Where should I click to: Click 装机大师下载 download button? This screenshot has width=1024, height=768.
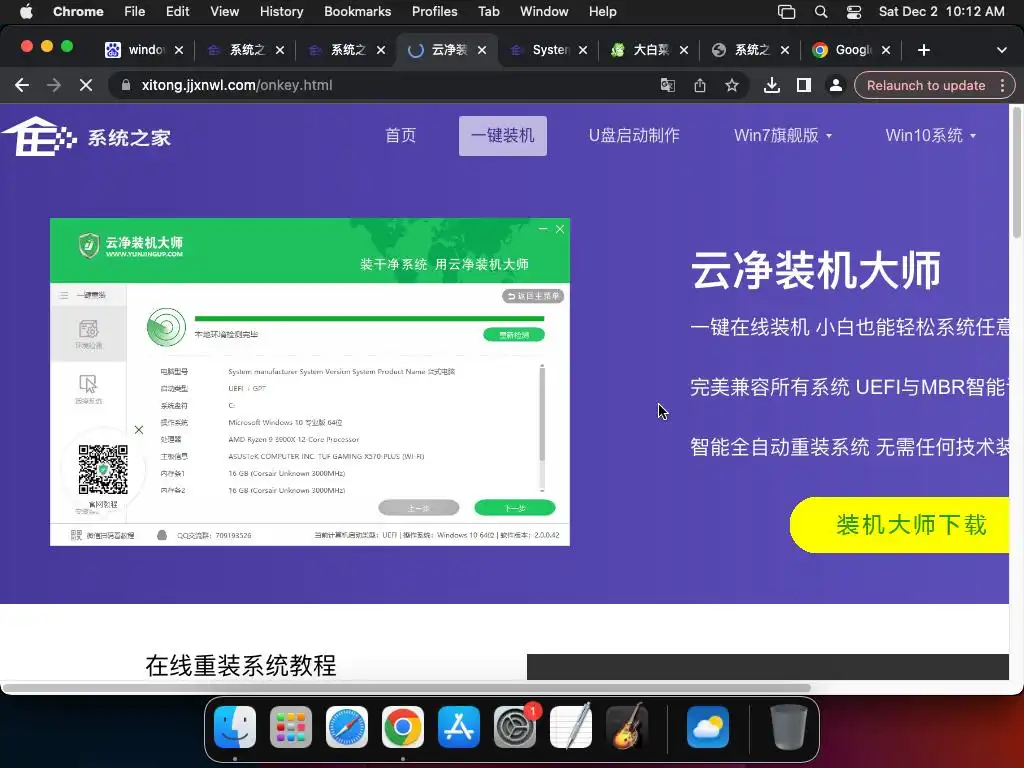click(899, 525)
